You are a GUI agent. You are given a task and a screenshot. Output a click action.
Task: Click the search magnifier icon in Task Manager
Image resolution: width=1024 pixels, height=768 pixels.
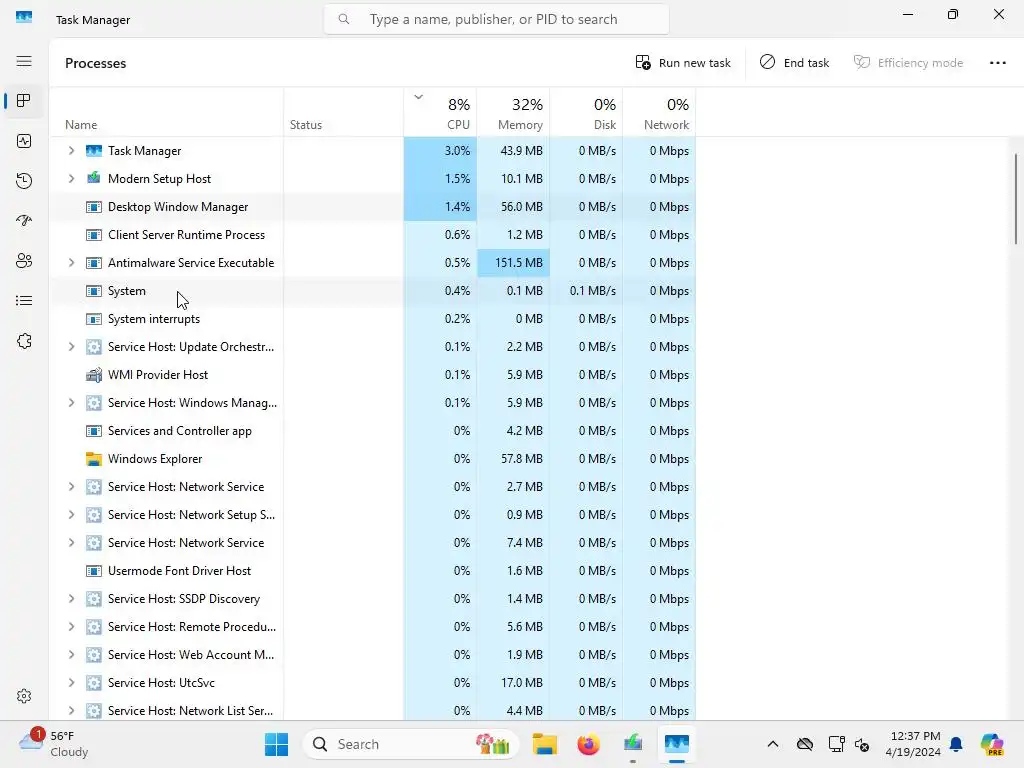click(344, 20)
